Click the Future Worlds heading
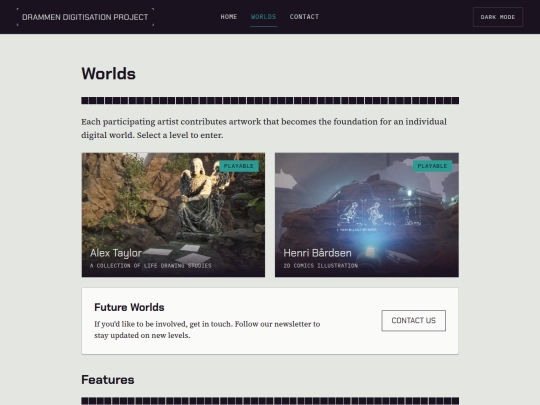Viewport: 540px width, 405px height. coord(129,307)
